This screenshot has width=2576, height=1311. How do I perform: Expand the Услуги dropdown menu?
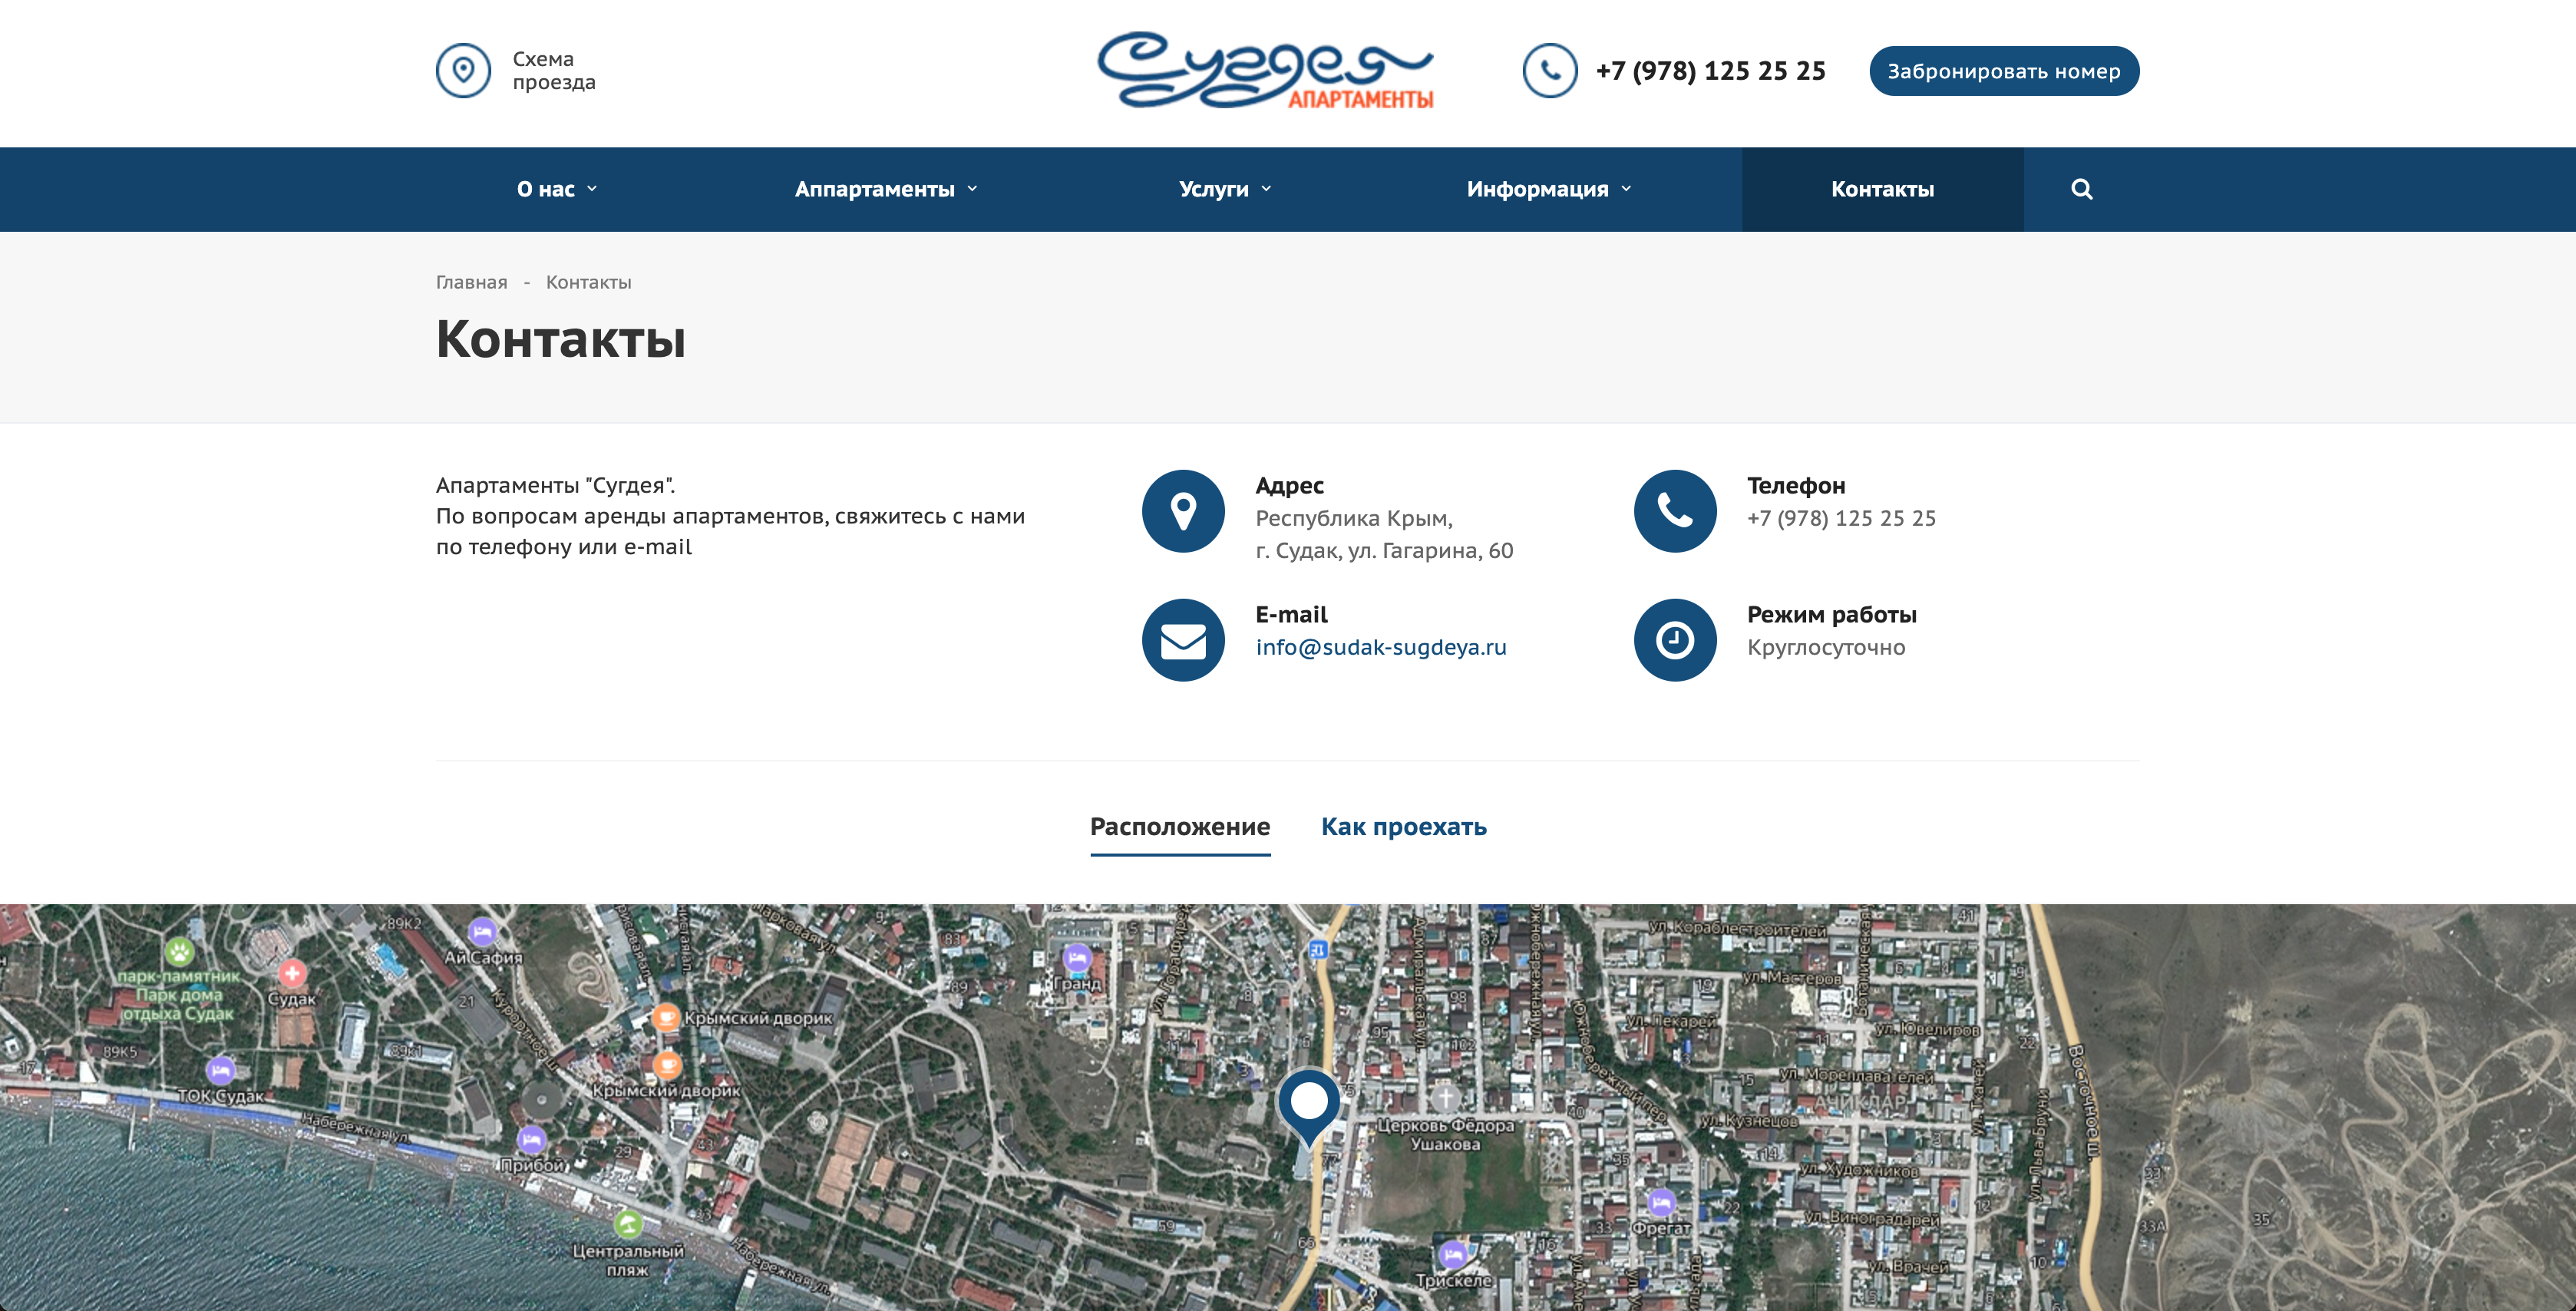(1225, 189)
